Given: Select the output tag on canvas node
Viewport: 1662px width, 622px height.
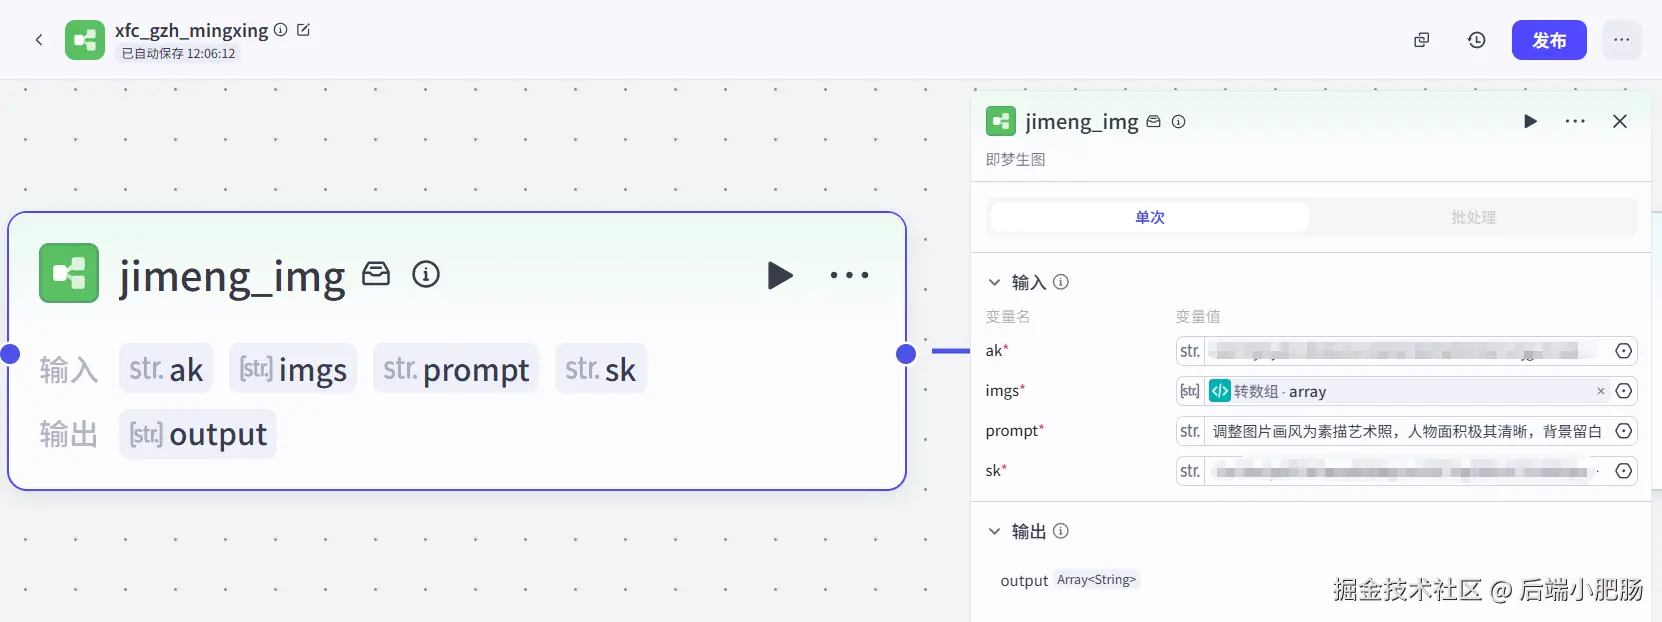Looking at the screenshot, I should 198,434.
